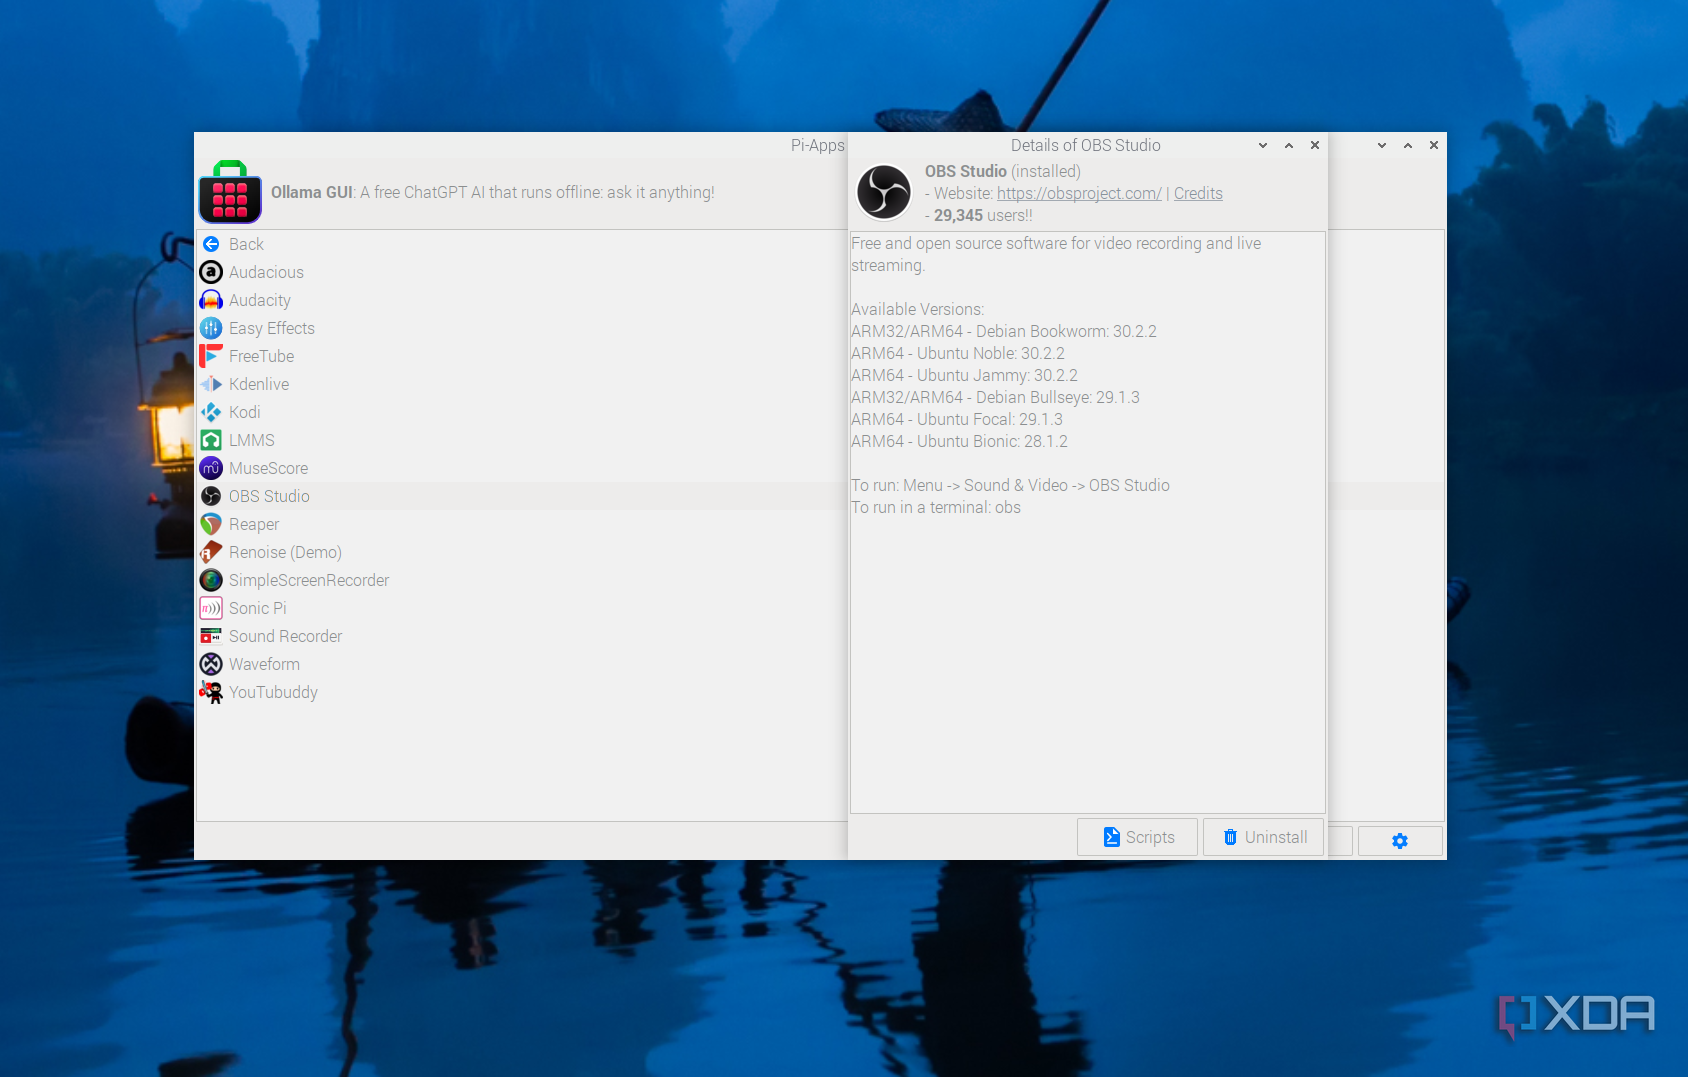Select the Audacious app icon
The image size is (1688, 1077).
coord(211,272)
